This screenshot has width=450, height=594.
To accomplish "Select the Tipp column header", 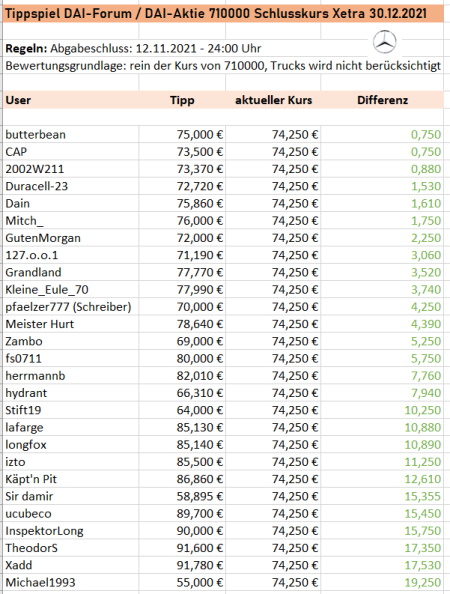I will coord(182,100).
